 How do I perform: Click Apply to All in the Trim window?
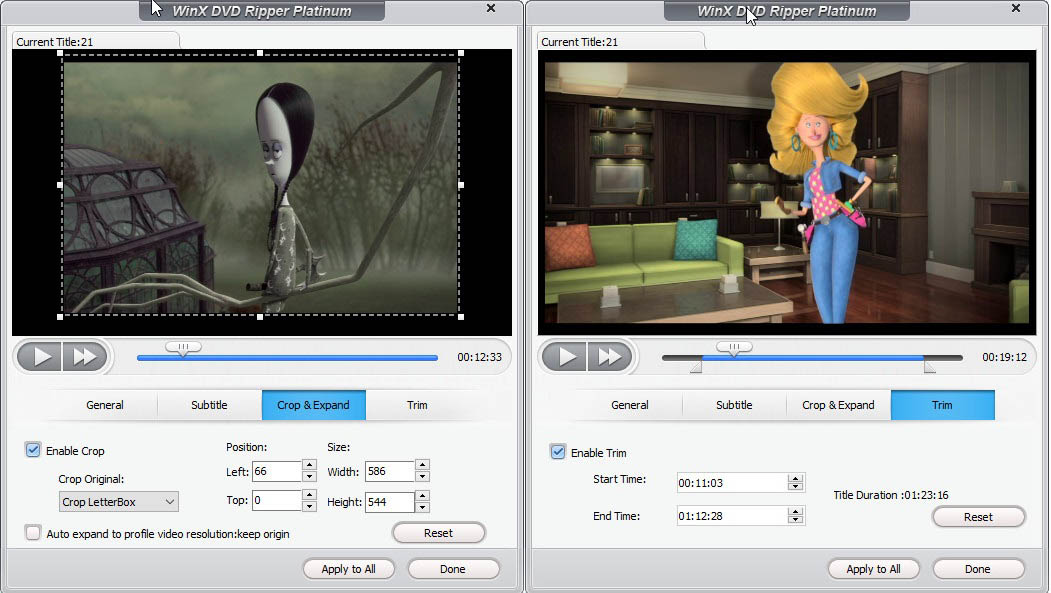coord(873,569)
